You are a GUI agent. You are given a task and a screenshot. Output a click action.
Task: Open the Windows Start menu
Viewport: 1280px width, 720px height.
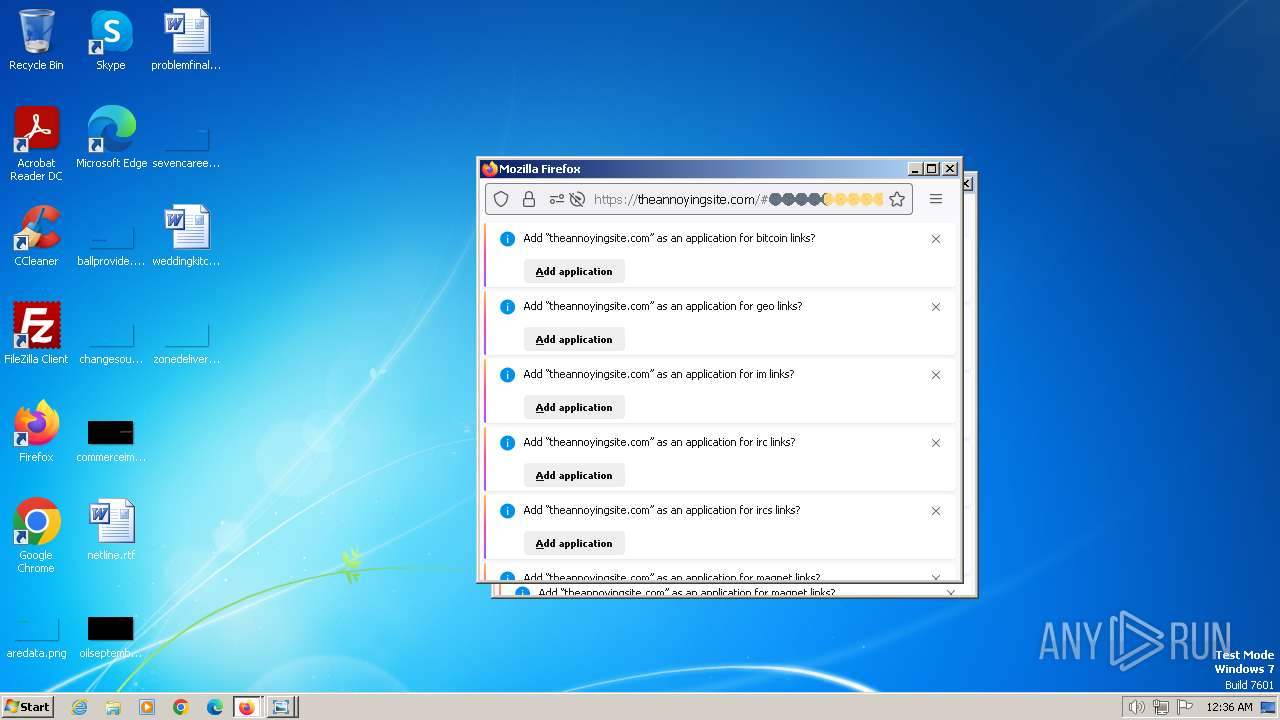point(27,706)
